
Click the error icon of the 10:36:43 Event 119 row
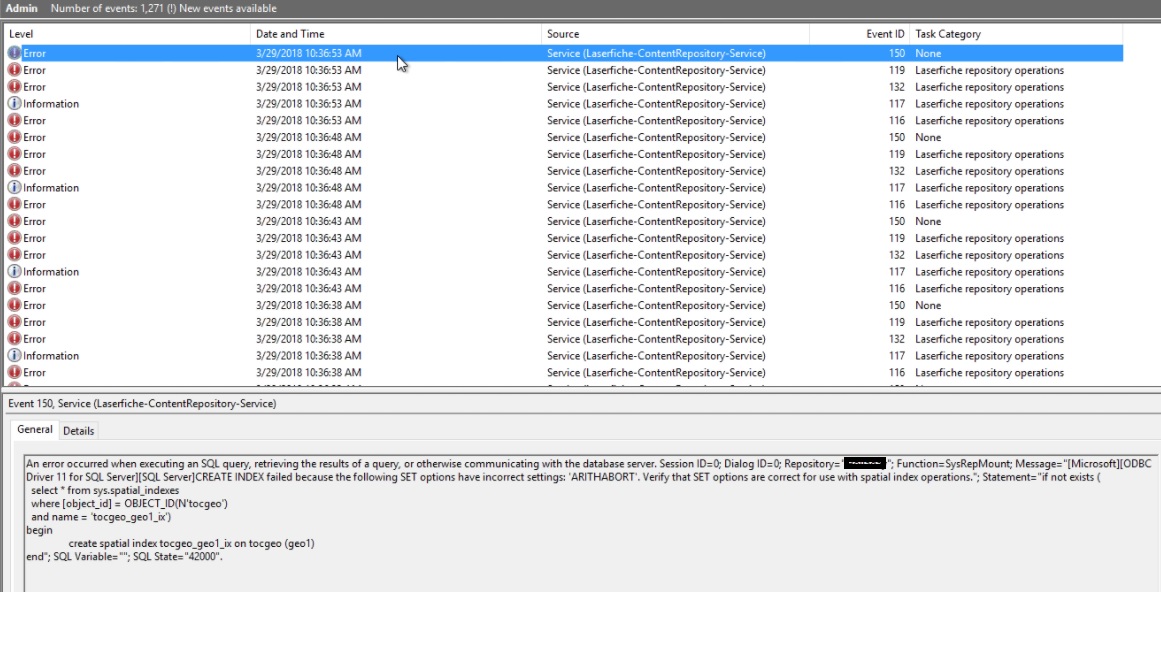point(14,238)
